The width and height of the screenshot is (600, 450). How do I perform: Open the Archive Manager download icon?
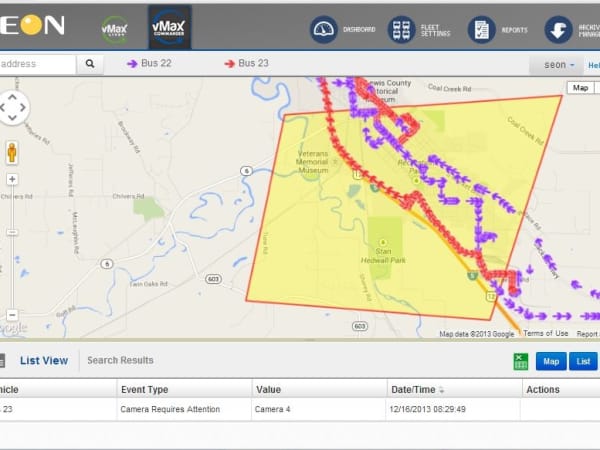558,29
